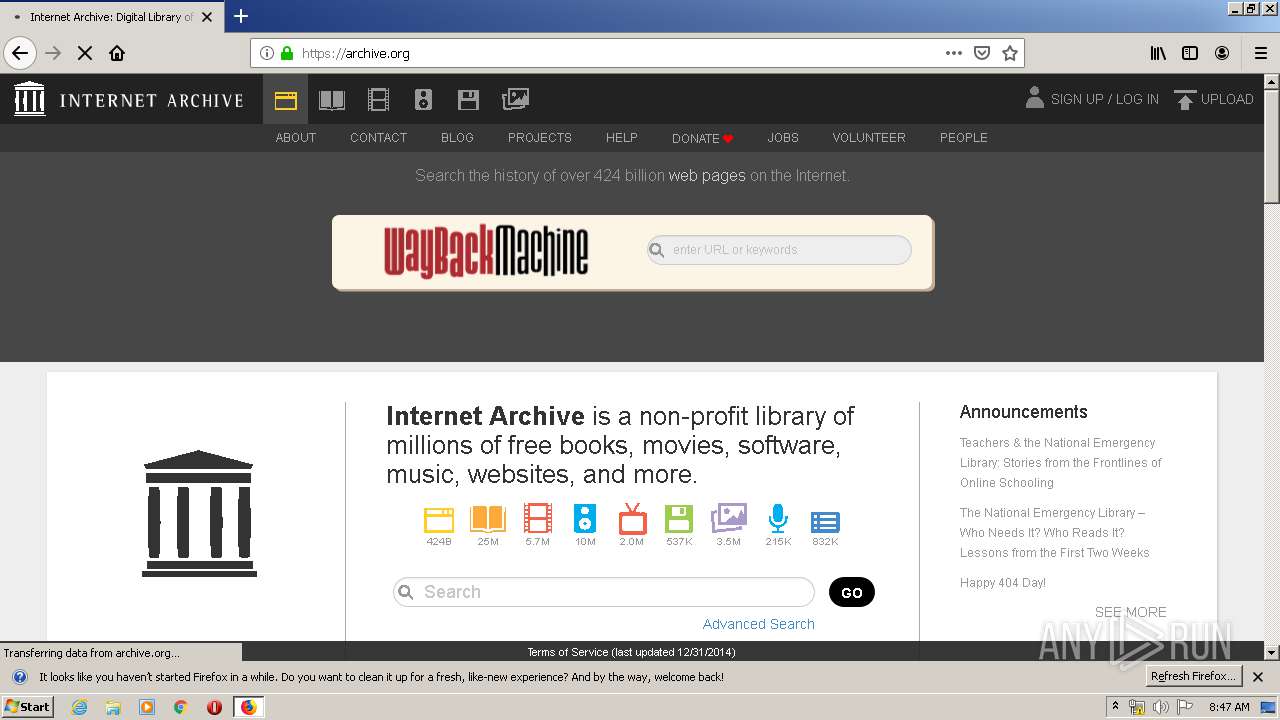Click the 537K software floppy icon
Viewport: 1280px width, 720px height.
[679, 519]
